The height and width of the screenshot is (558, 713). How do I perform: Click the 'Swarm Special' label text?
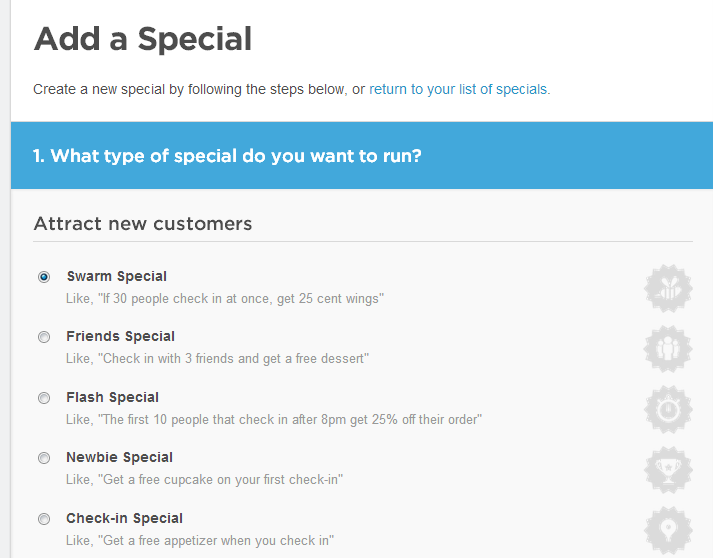[116, 276]
